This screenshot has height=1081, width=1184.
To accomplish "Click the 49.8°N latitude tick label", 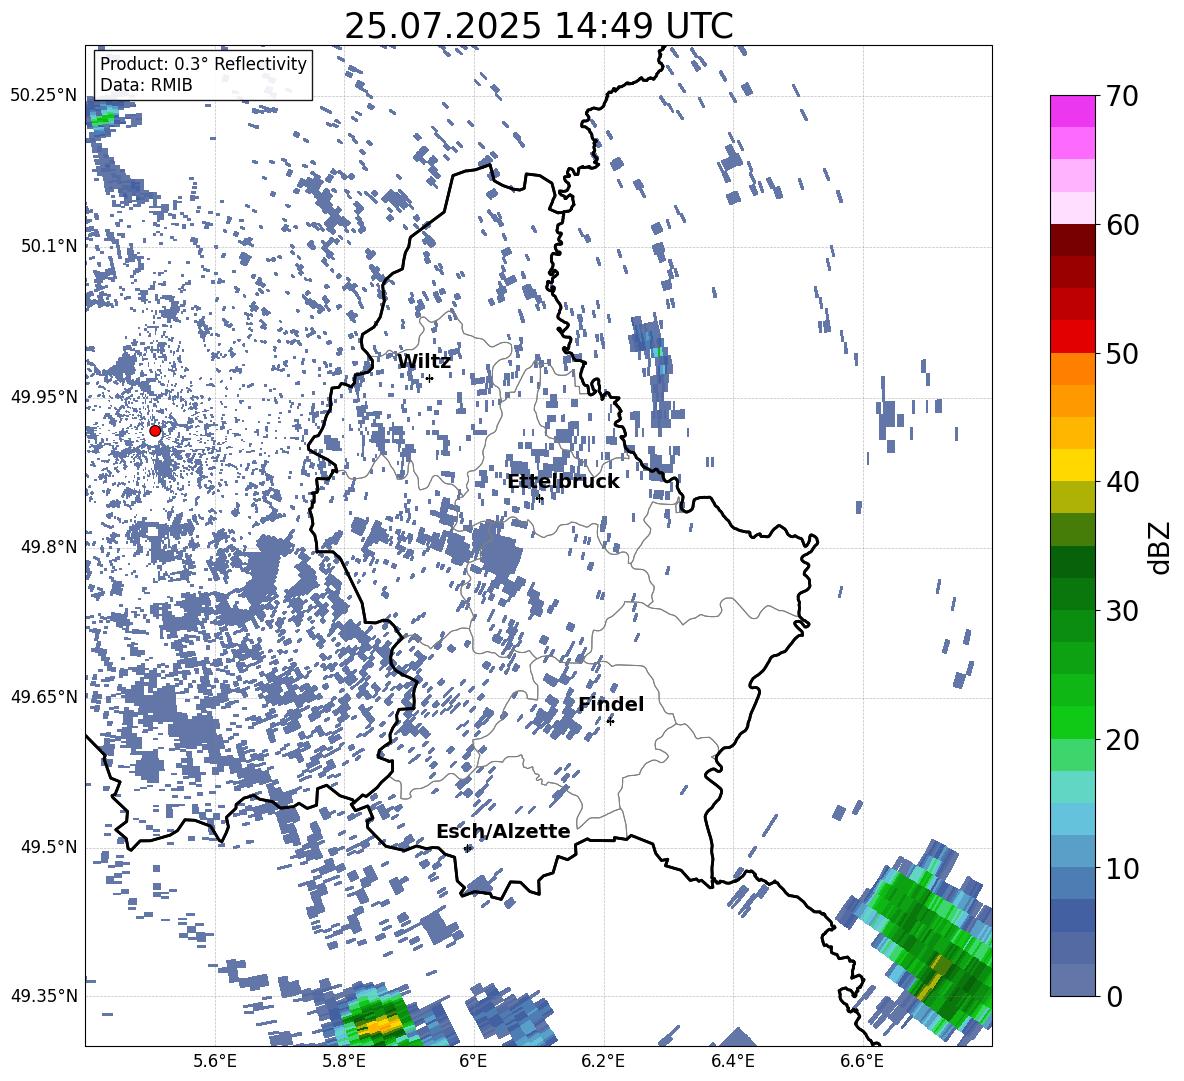I will pyautogui.click(x=49, y=547).
